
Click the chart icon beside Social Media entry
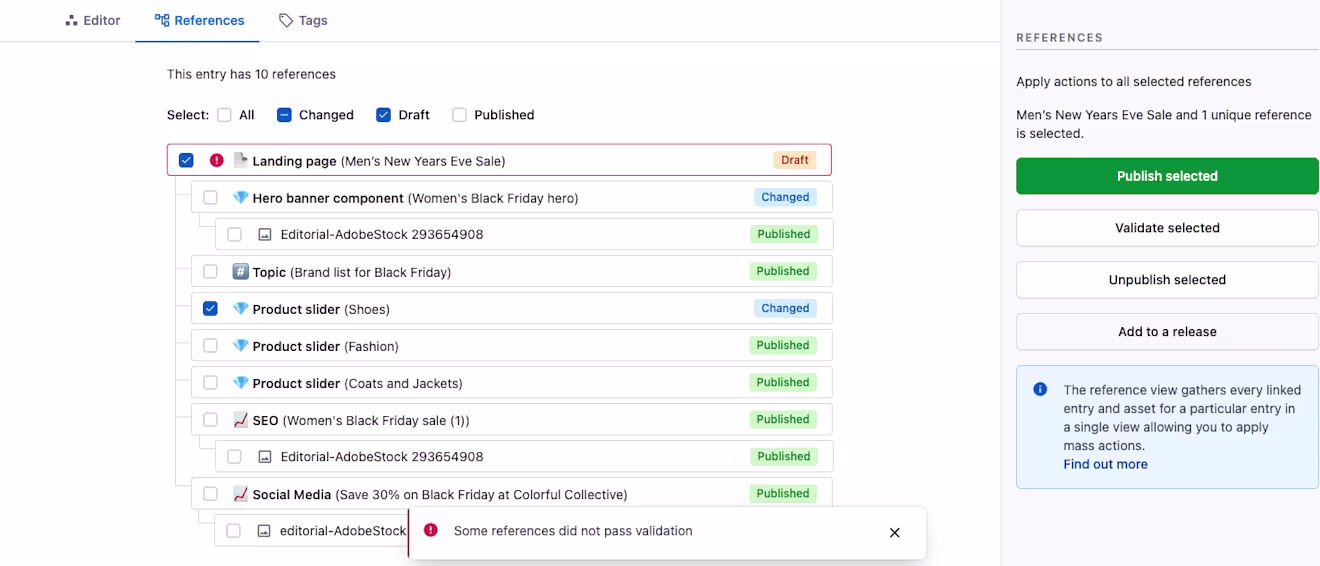pyautogui.click(x=240, y=494)
